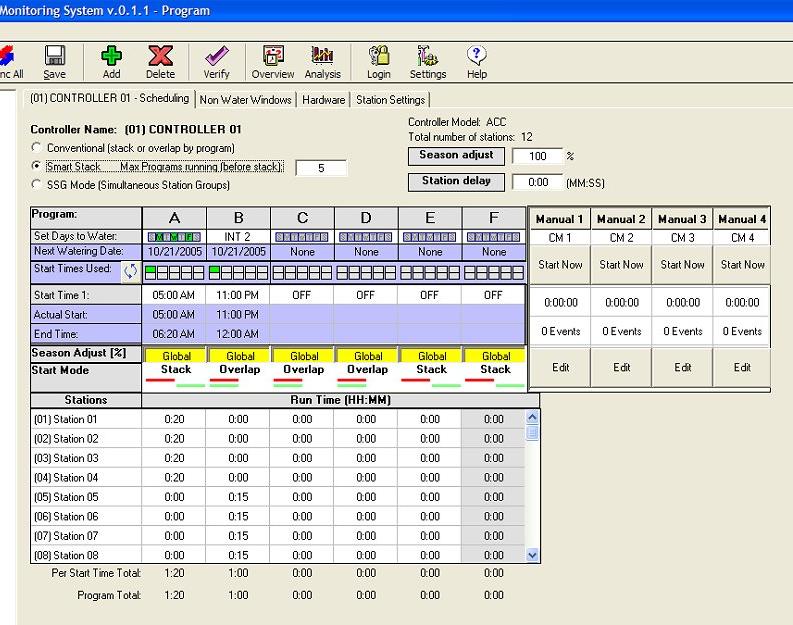Click Program A Start Time 1 05:00 AM

[173, 295]
